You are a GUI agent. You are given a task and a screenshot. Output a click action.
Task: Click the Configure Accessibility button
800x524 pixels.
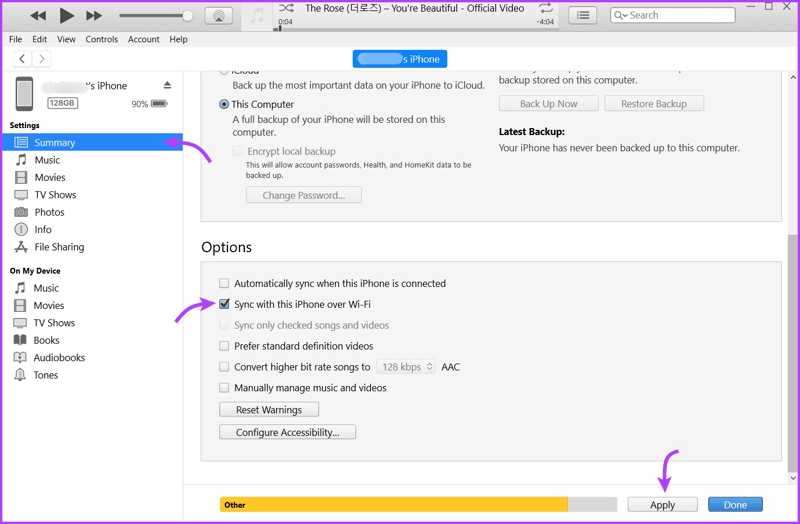tap(287, 433)
